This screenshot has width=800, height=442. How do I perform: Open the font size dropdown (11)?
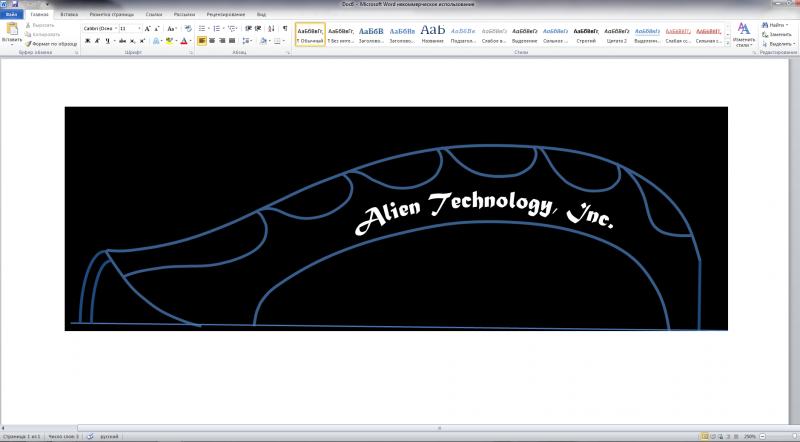click(x=139, y=29)
